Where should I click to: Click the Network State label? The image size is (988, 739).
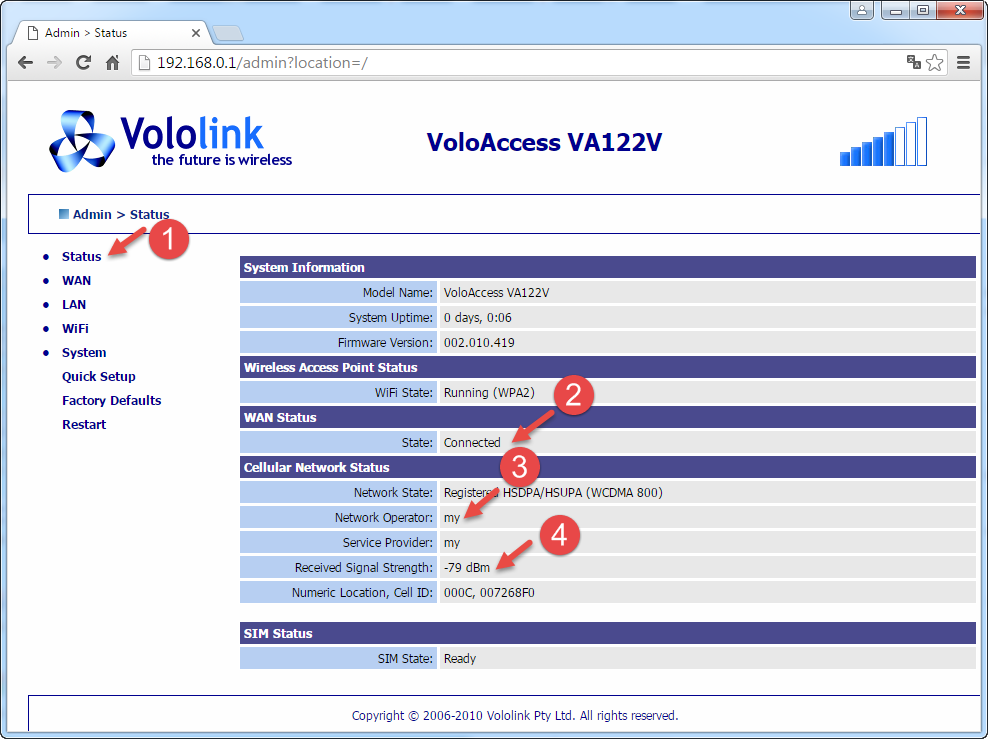pyautogui.click(x=393, y=493)
